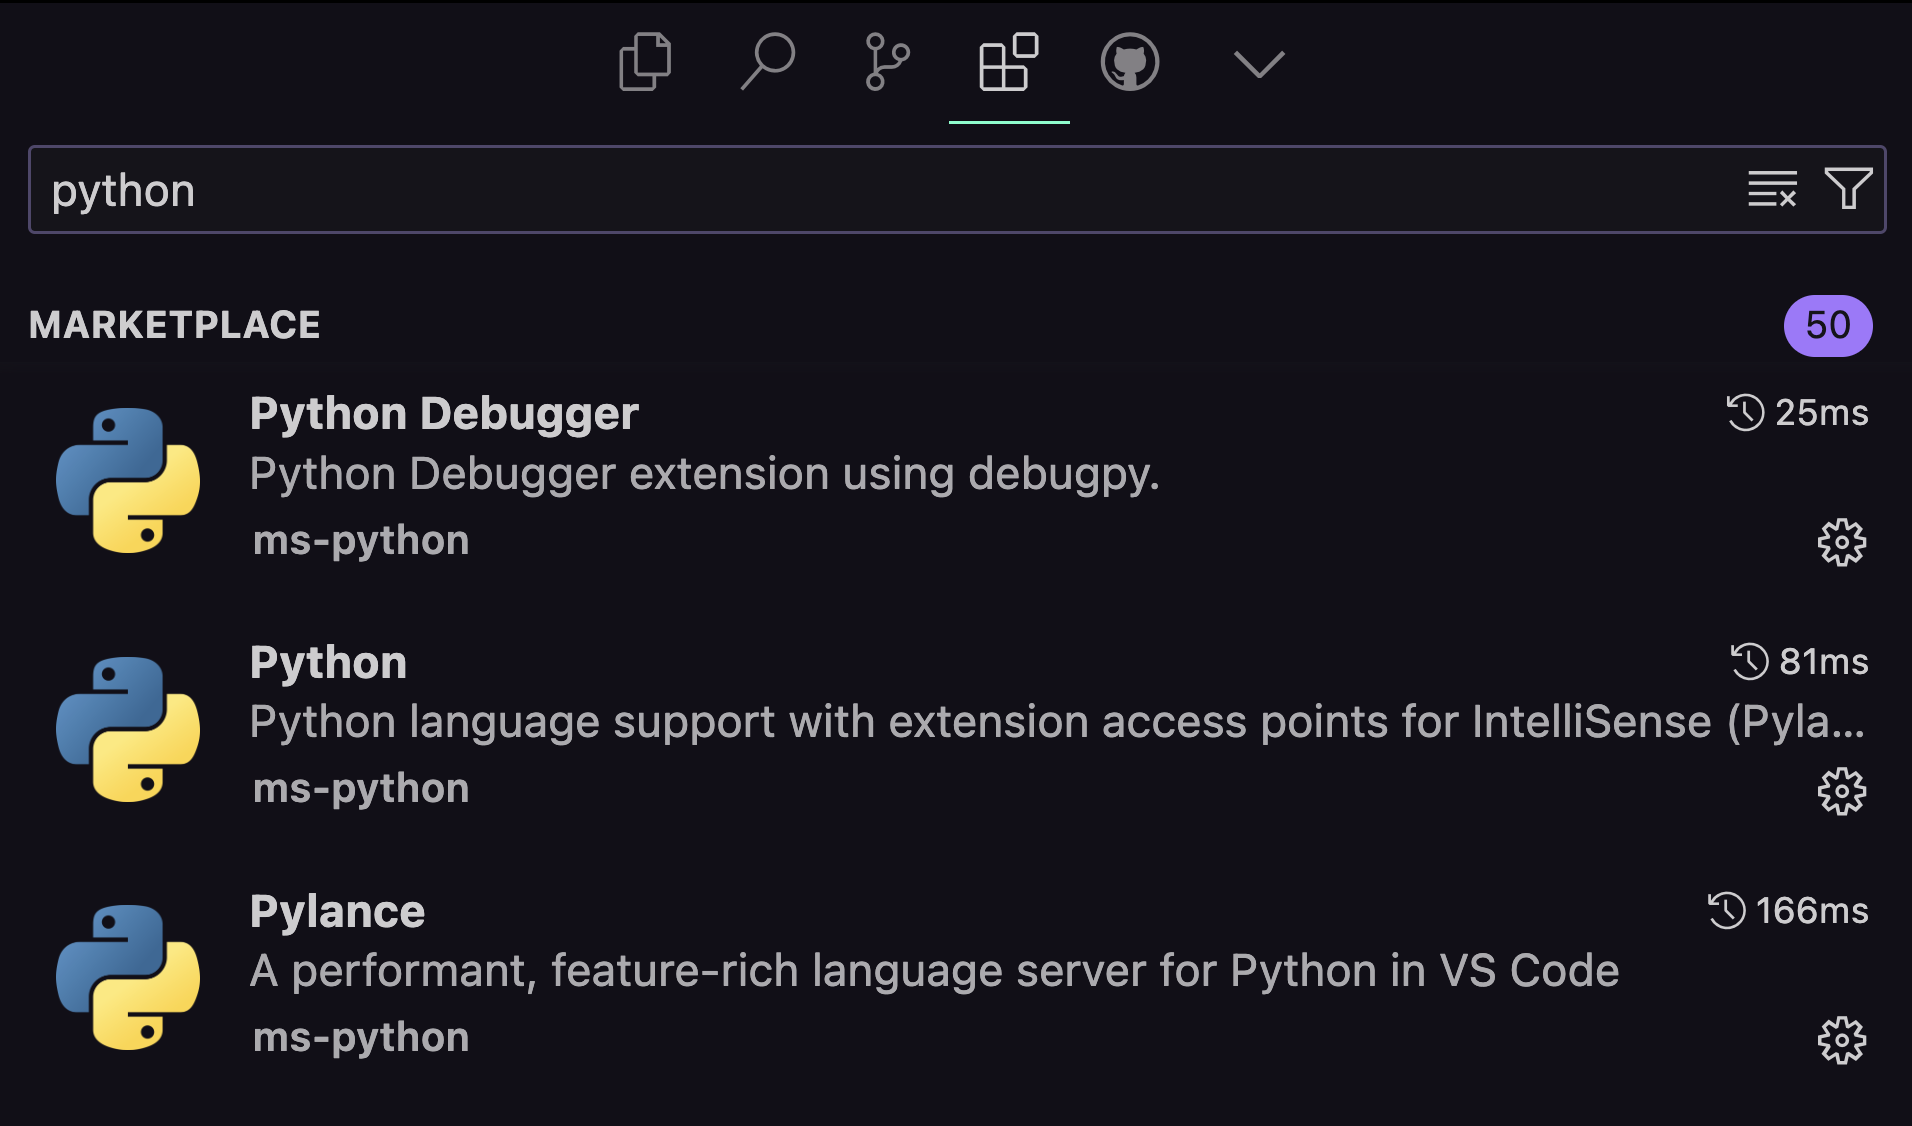
Task: Select the Extensions view icon
Action: 1008,62
